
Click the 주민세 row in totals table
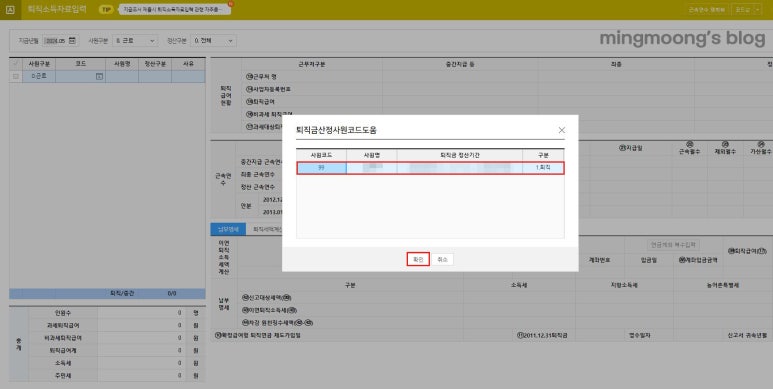tap(116, 376)
